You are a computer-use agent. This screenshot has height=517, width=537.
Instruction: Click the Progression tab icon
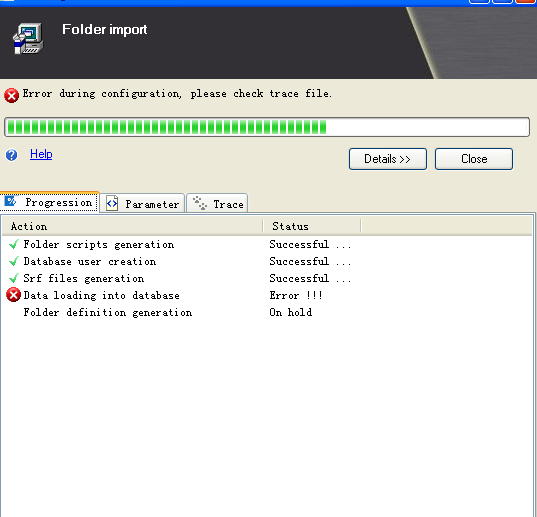click(x=11, y=201)
